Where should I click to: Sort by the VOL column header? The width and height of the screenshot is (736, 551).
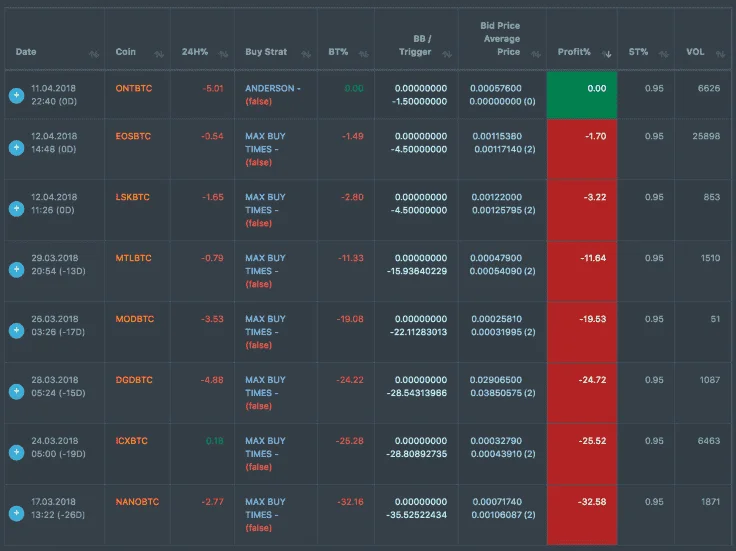click(695, 52)
